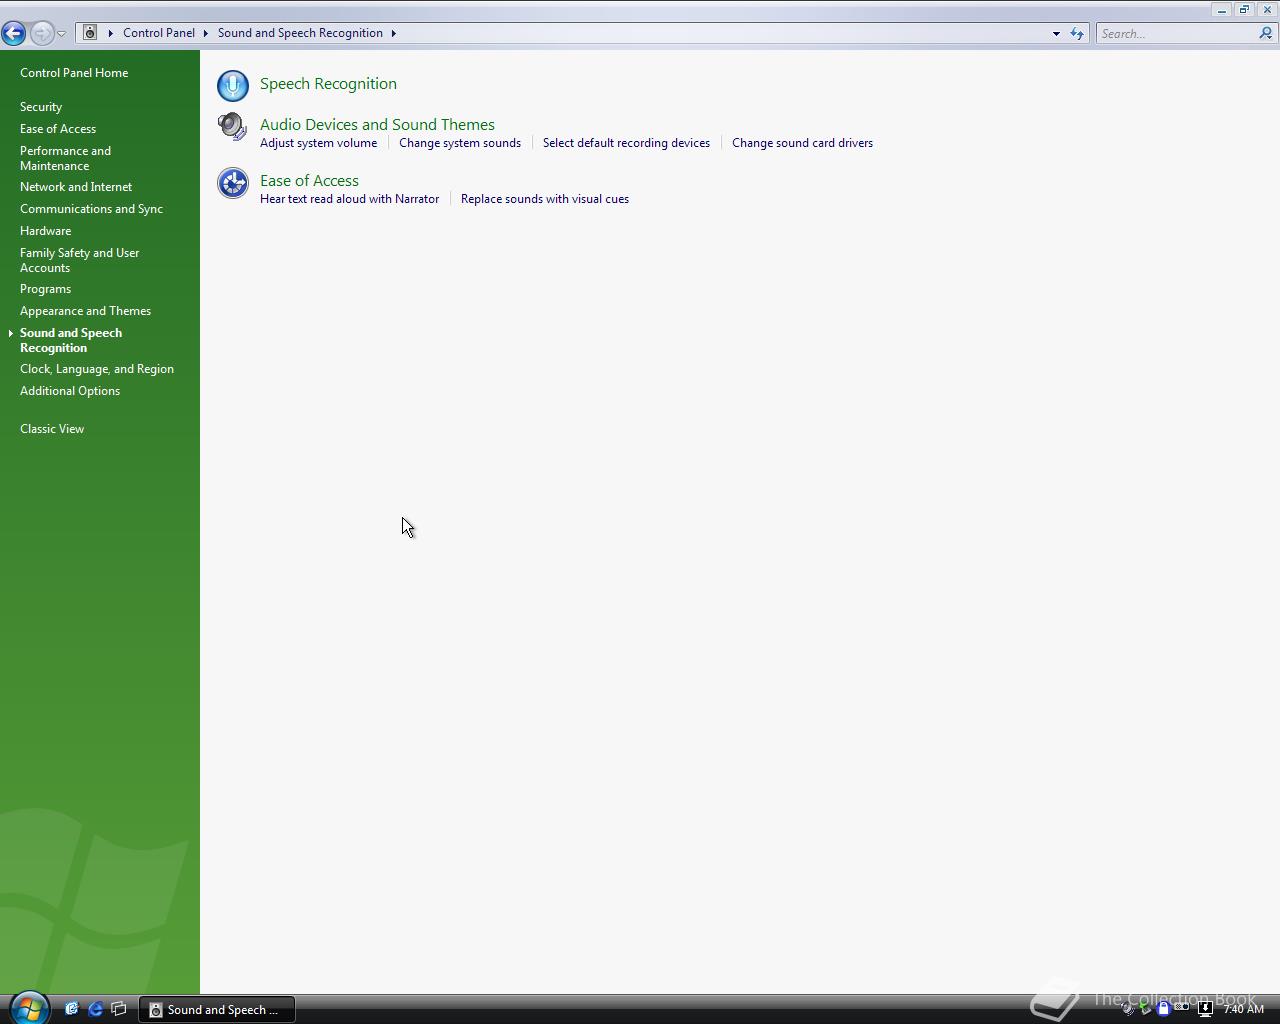
Task: Open the recent pages dropdown arrow
Action: tap(61, 34)
